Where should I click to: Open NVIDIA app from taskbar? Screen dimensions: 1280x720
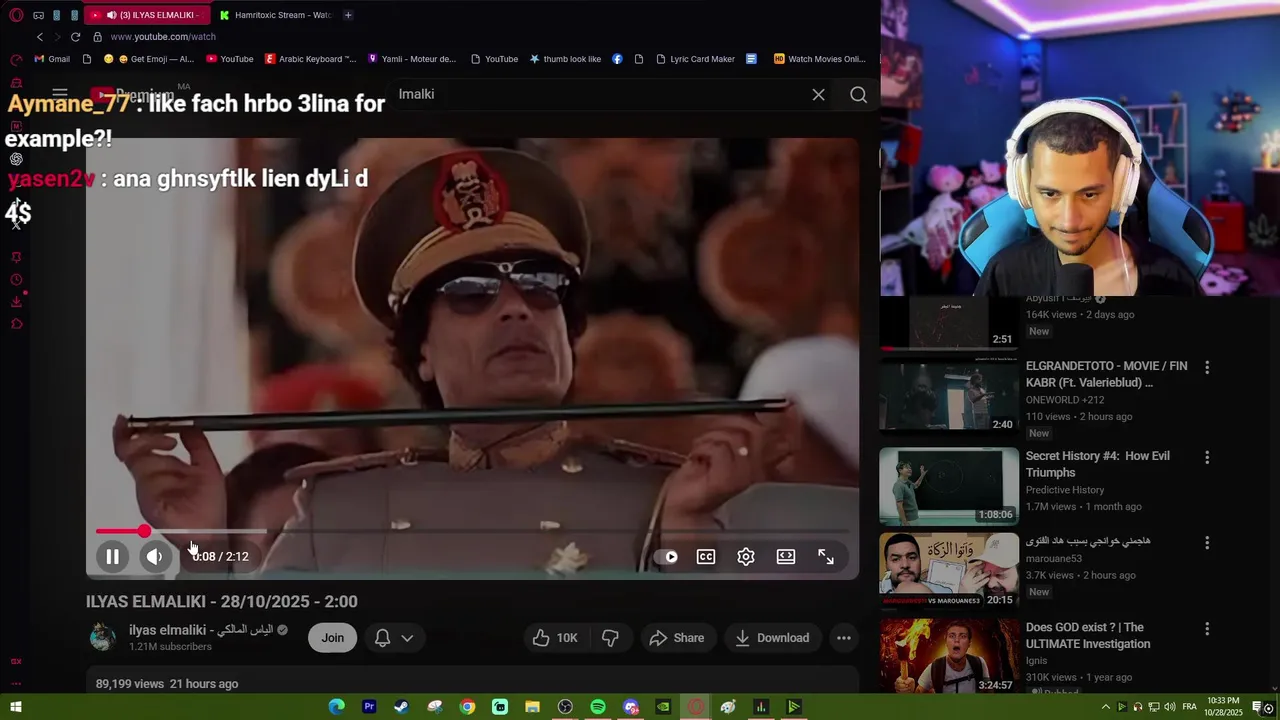[x=663, y=707]
